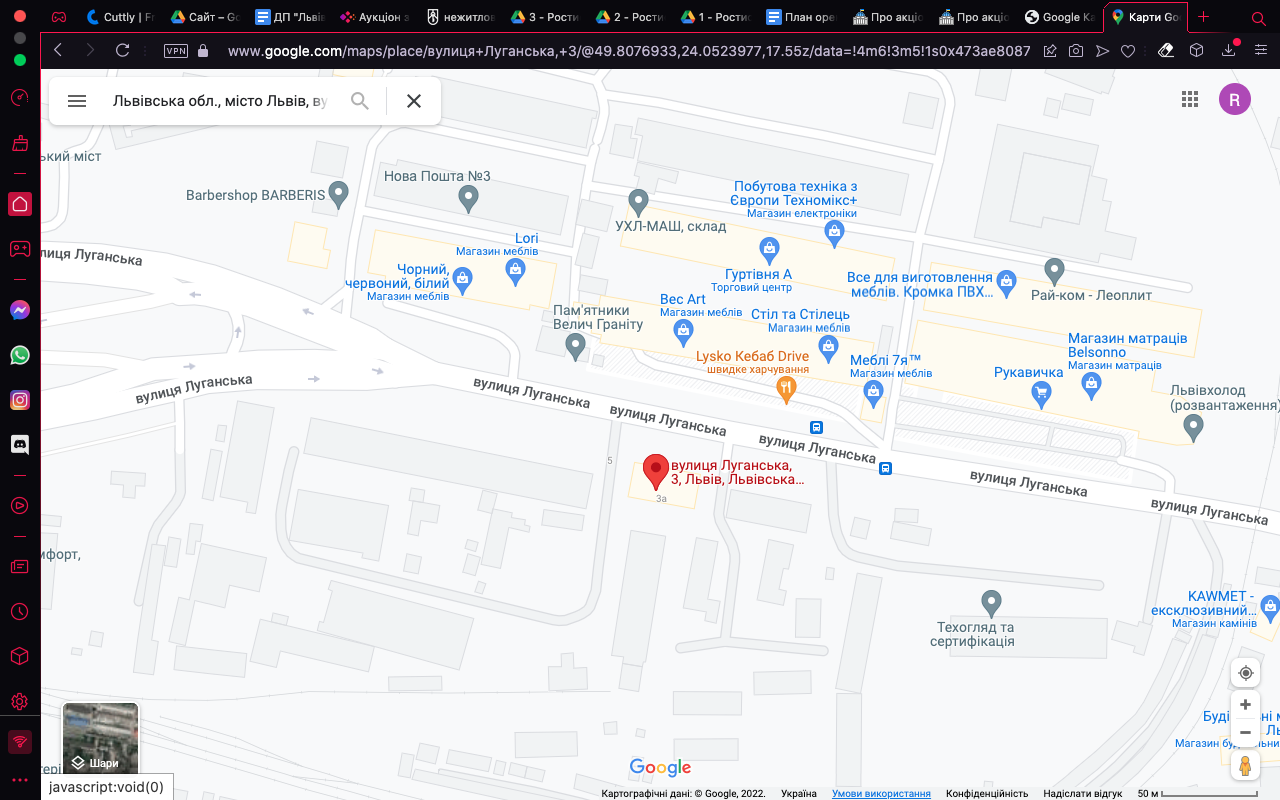Open the Google apps grid
The height and width of the screenshot is (800, 1280).
[x=1190, y=99]
